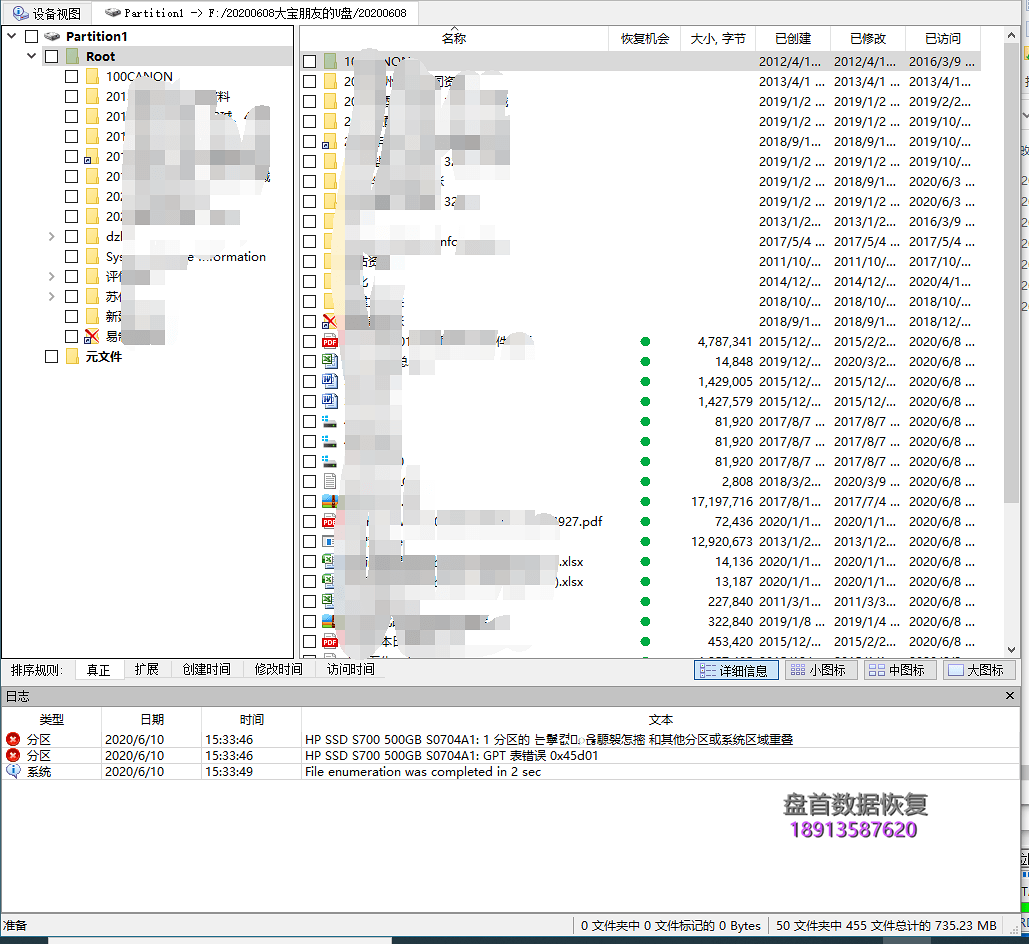Screen dimensions: 1029x944
Task: Click the red error icon in the first log row
Action: (x=13, y=739)
